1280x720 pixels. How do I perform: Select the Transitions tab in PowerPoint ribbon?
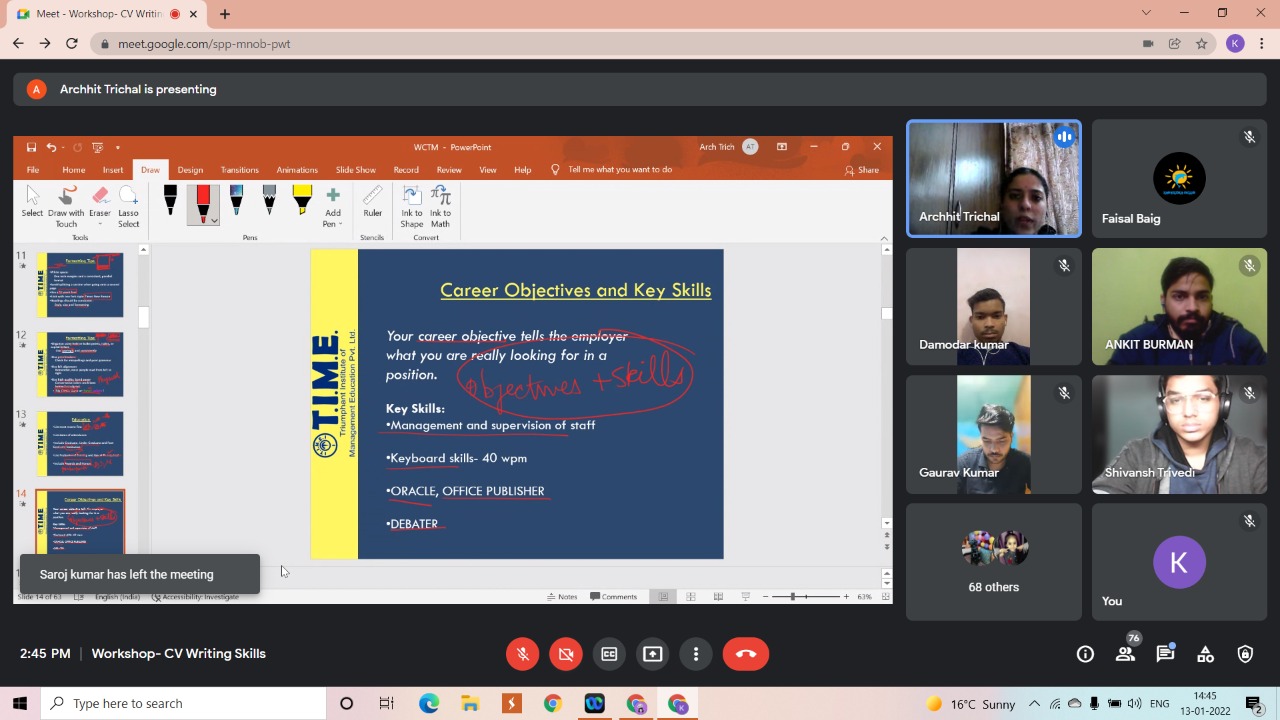click(x=239, y=170)
